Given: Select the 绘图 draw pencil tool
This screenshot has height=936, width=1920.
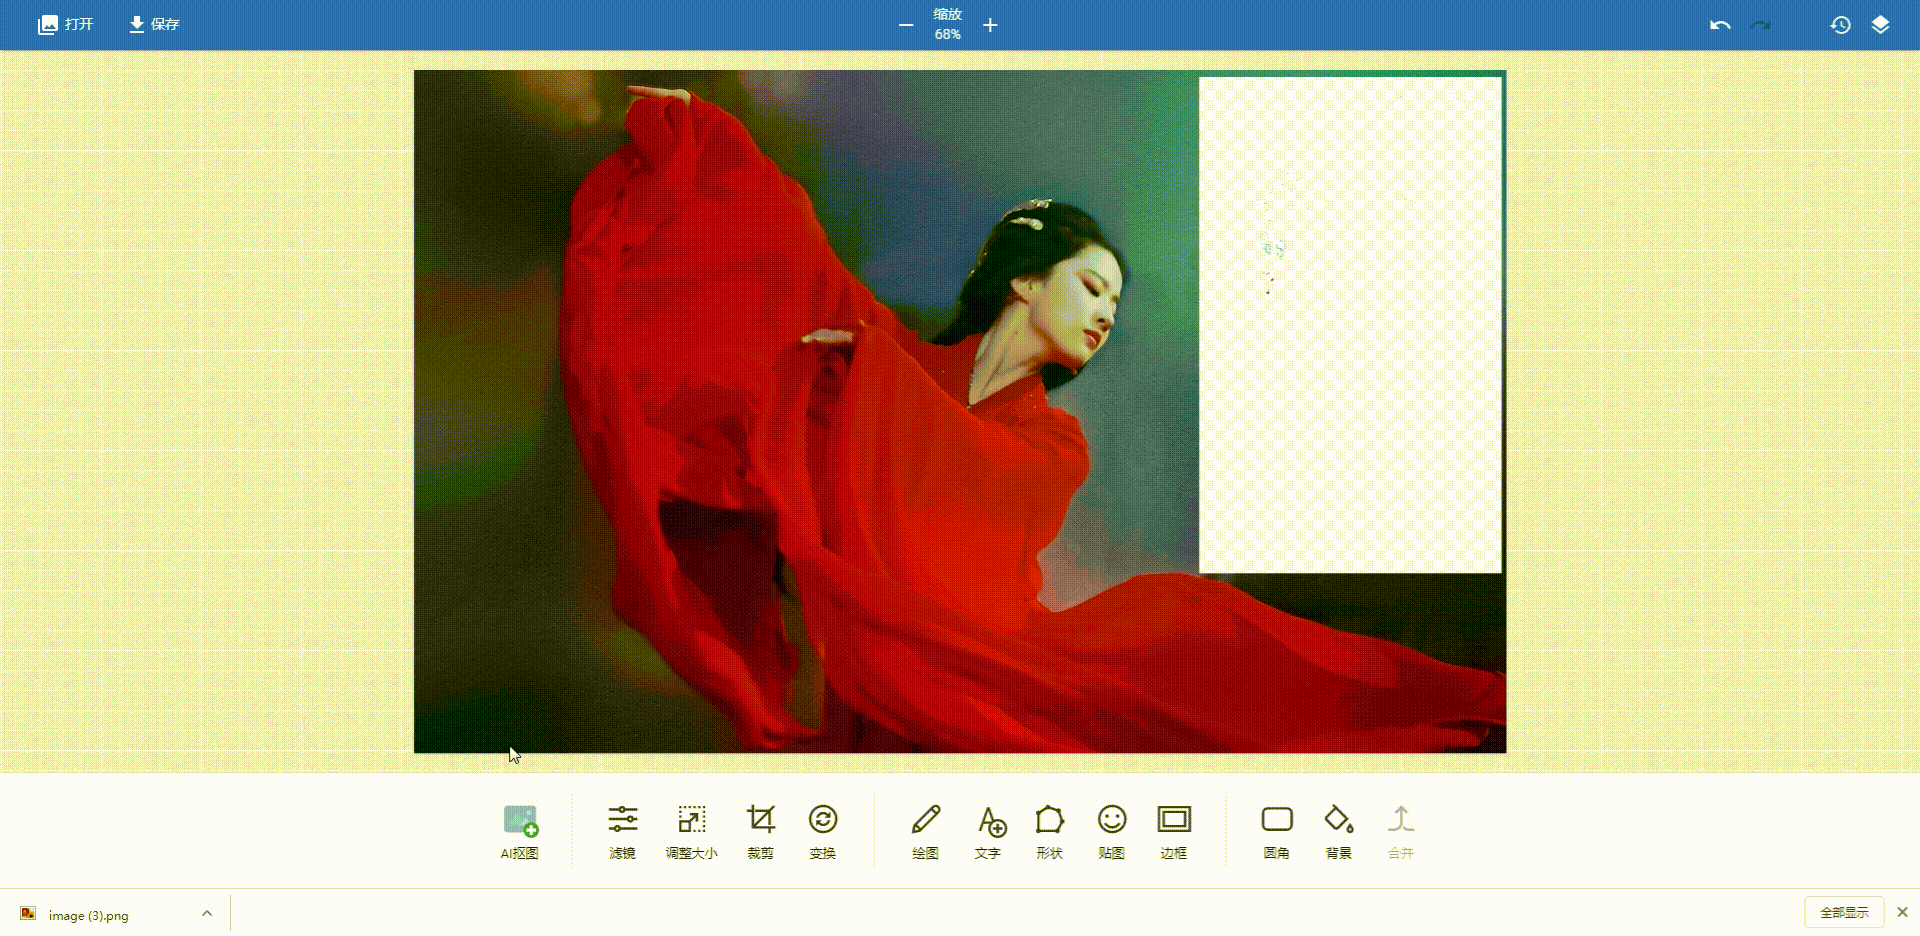Looking at the screenshot, I should pyautogui.click(x=926, y=832).
